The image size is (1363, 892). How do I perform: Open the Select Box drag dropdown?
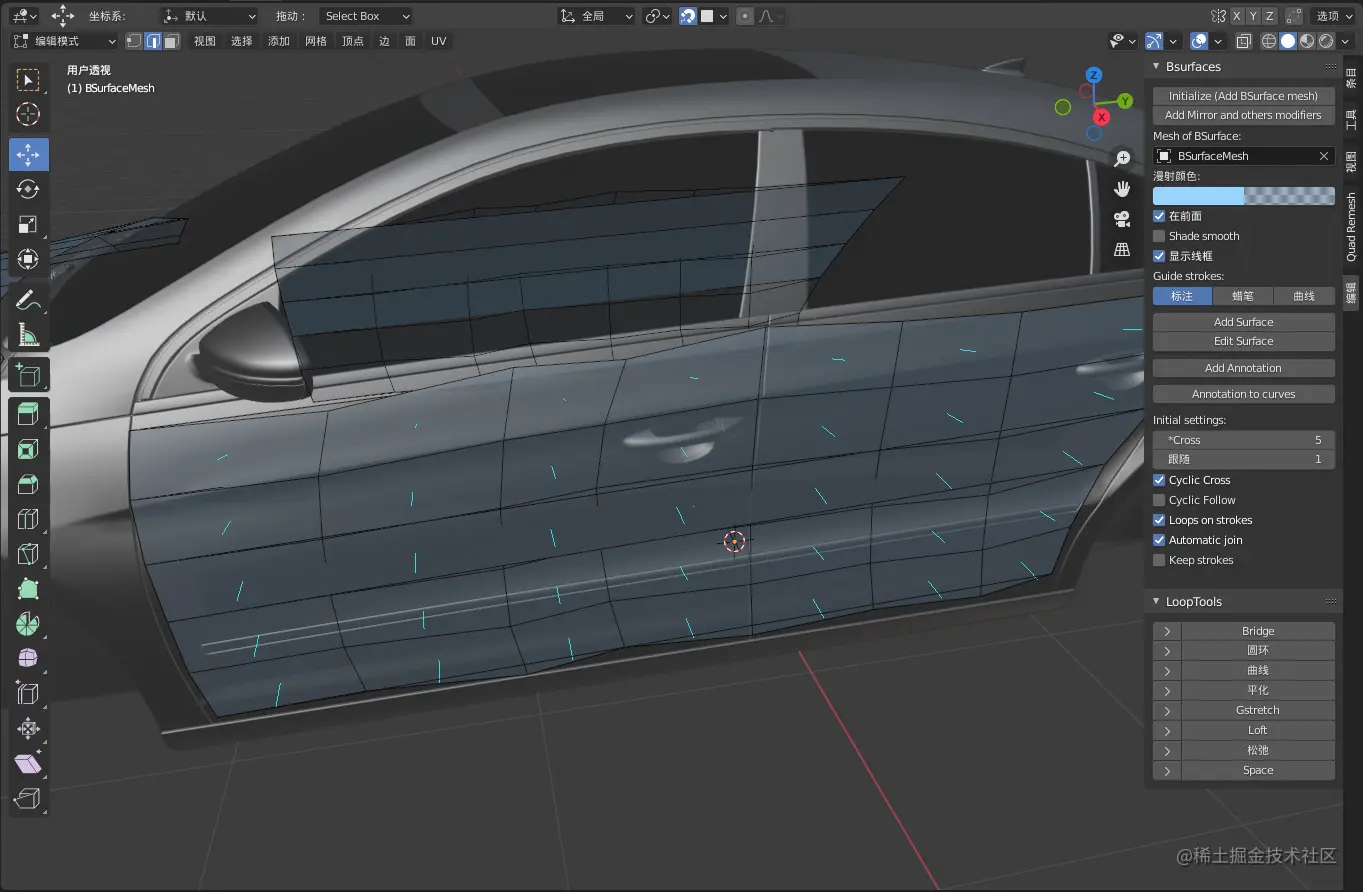click(366, 16)
